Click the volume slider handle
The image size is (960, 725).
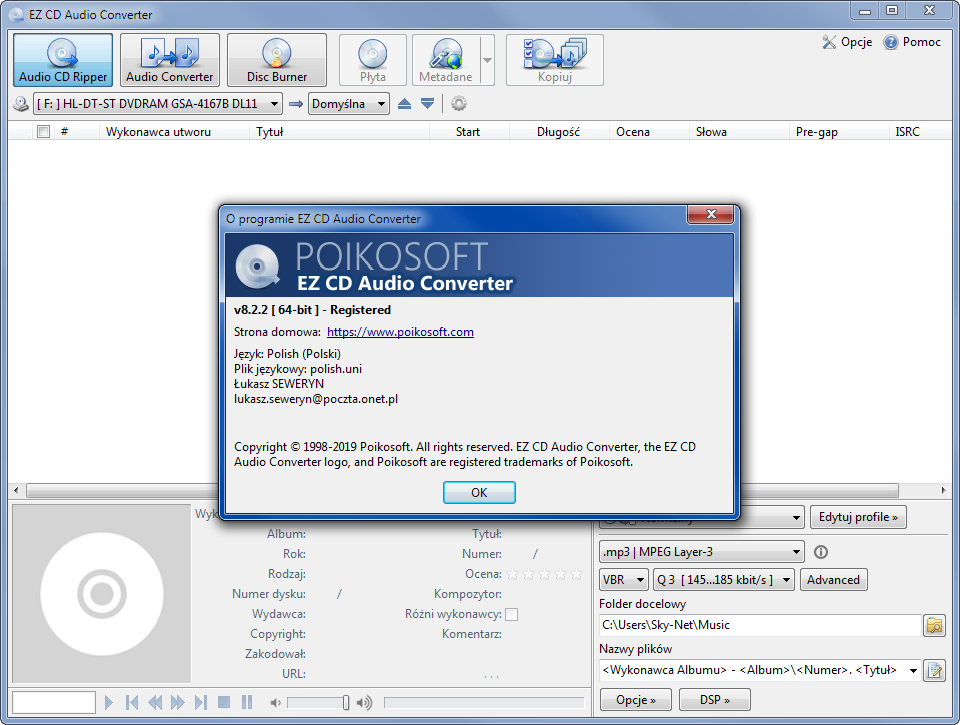point(346,702)
